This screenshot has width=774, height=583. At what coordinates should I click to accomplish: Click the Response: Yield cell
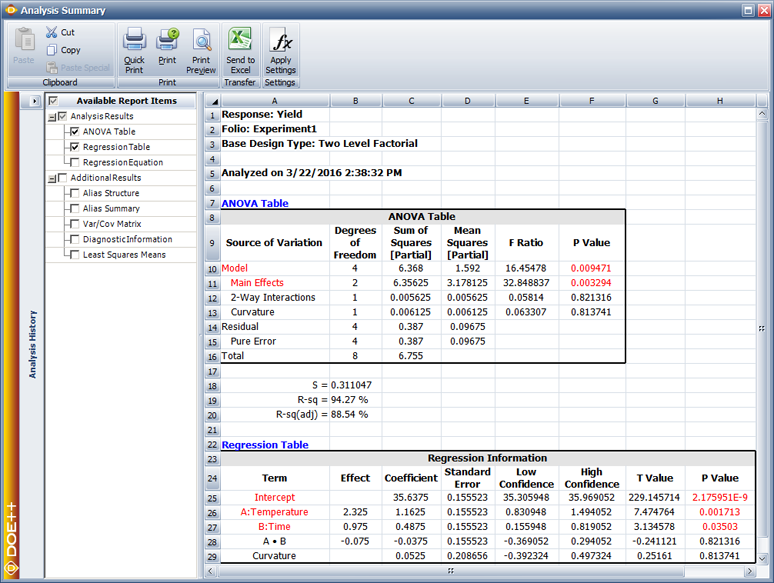coord(262,114)
